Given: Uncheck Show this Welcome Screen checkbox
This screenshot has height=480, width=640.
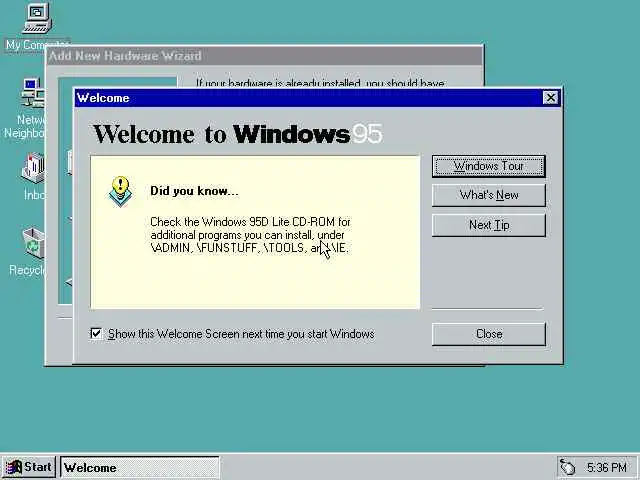Looking at the screenshot, I should tap(96, 333).
